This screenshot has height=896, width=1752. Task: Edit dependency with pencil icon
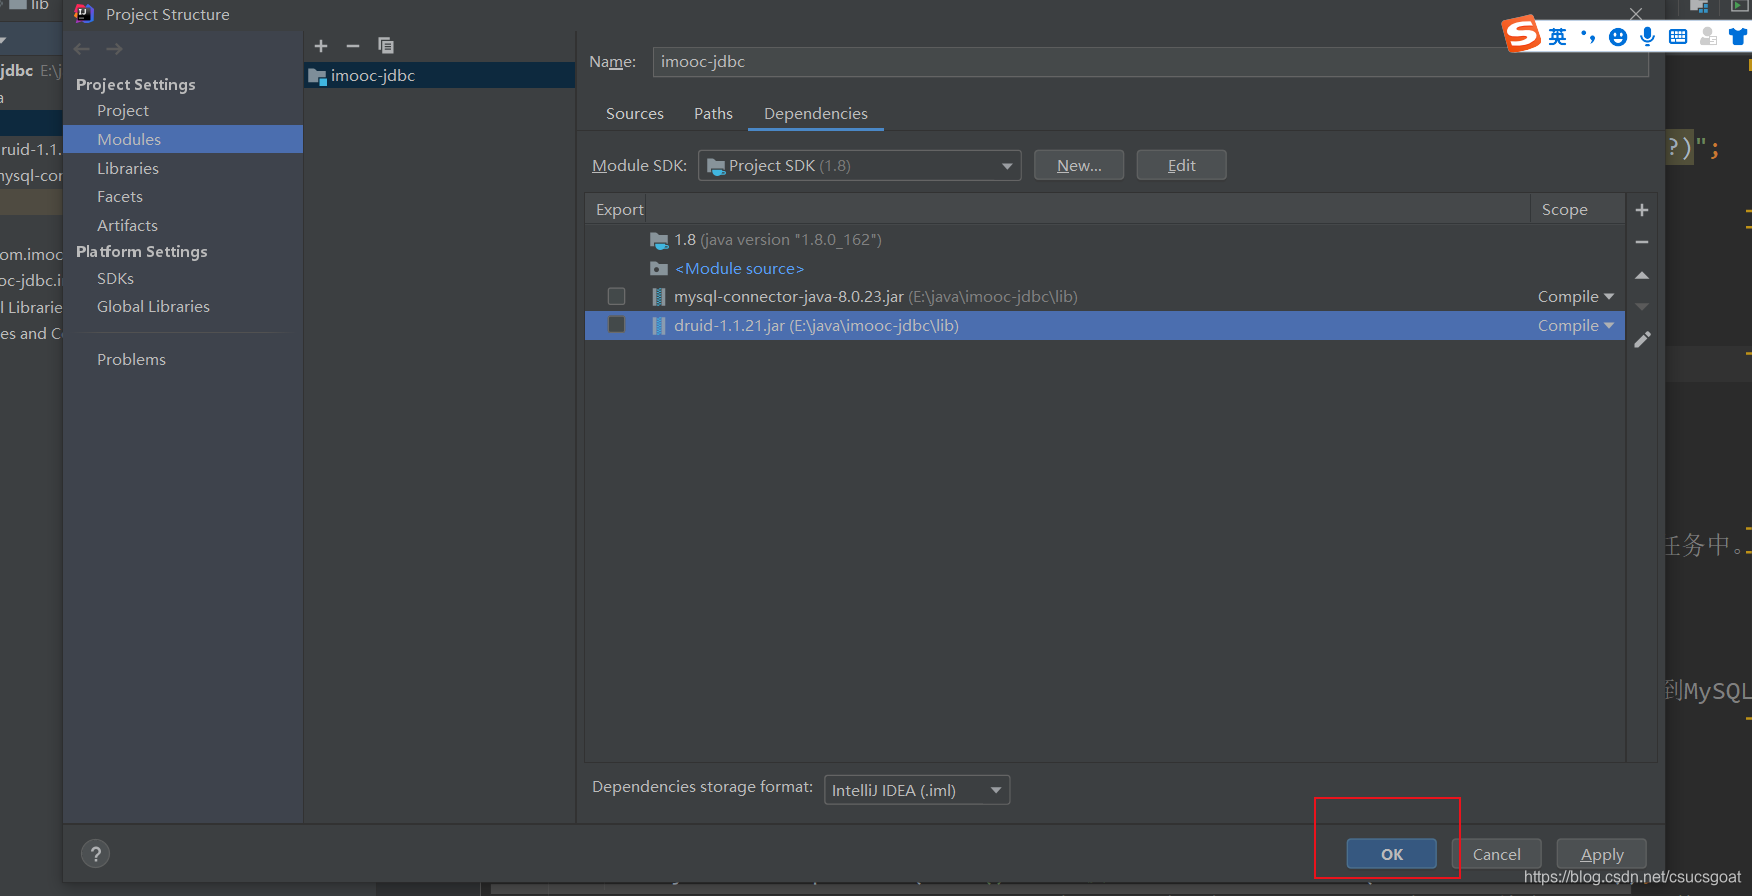click(x=1642, y=340)
